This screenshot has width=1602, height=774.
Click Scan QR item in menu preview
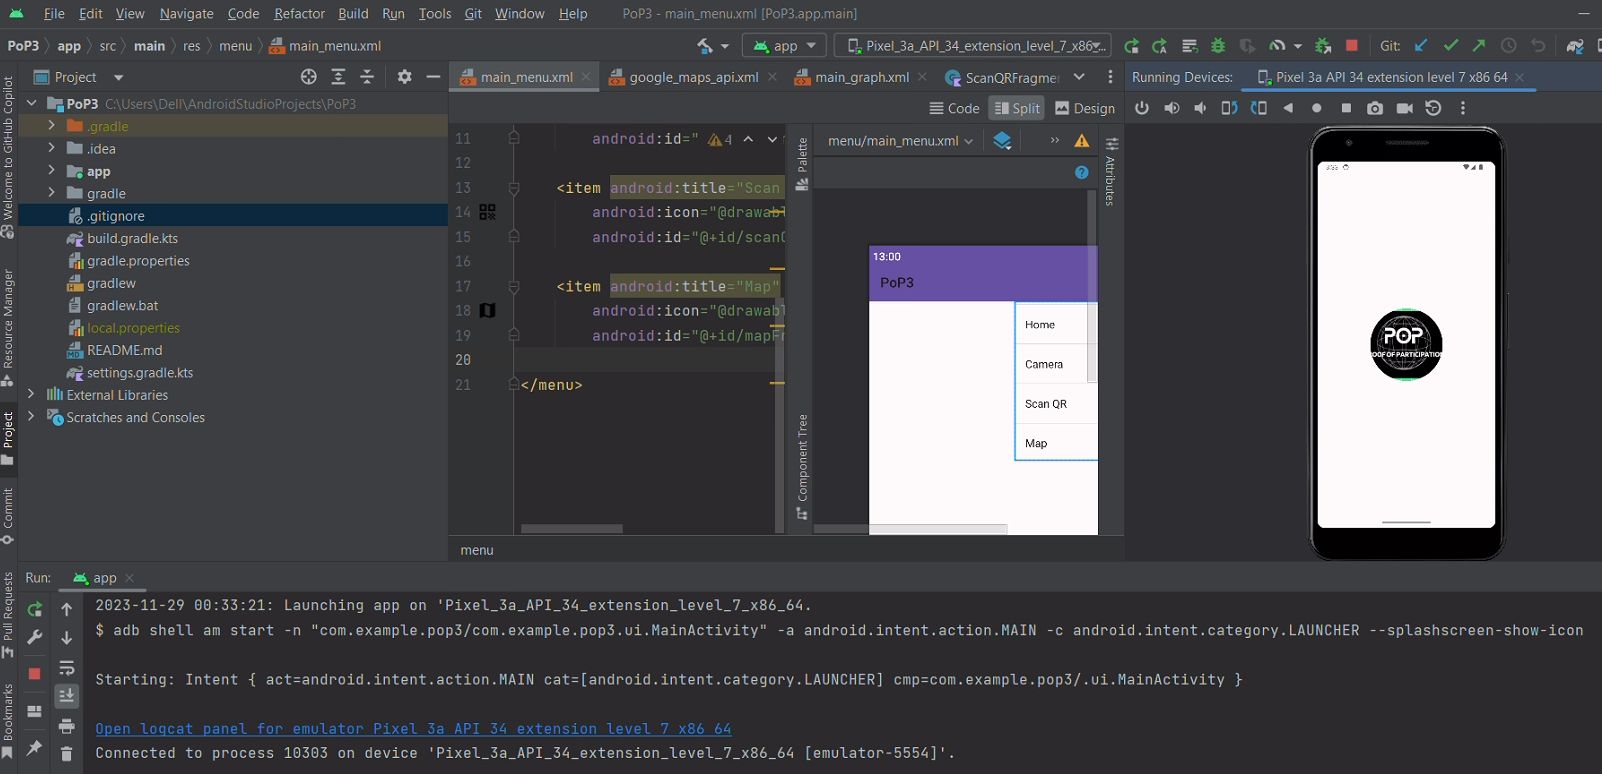(1046, 404)
